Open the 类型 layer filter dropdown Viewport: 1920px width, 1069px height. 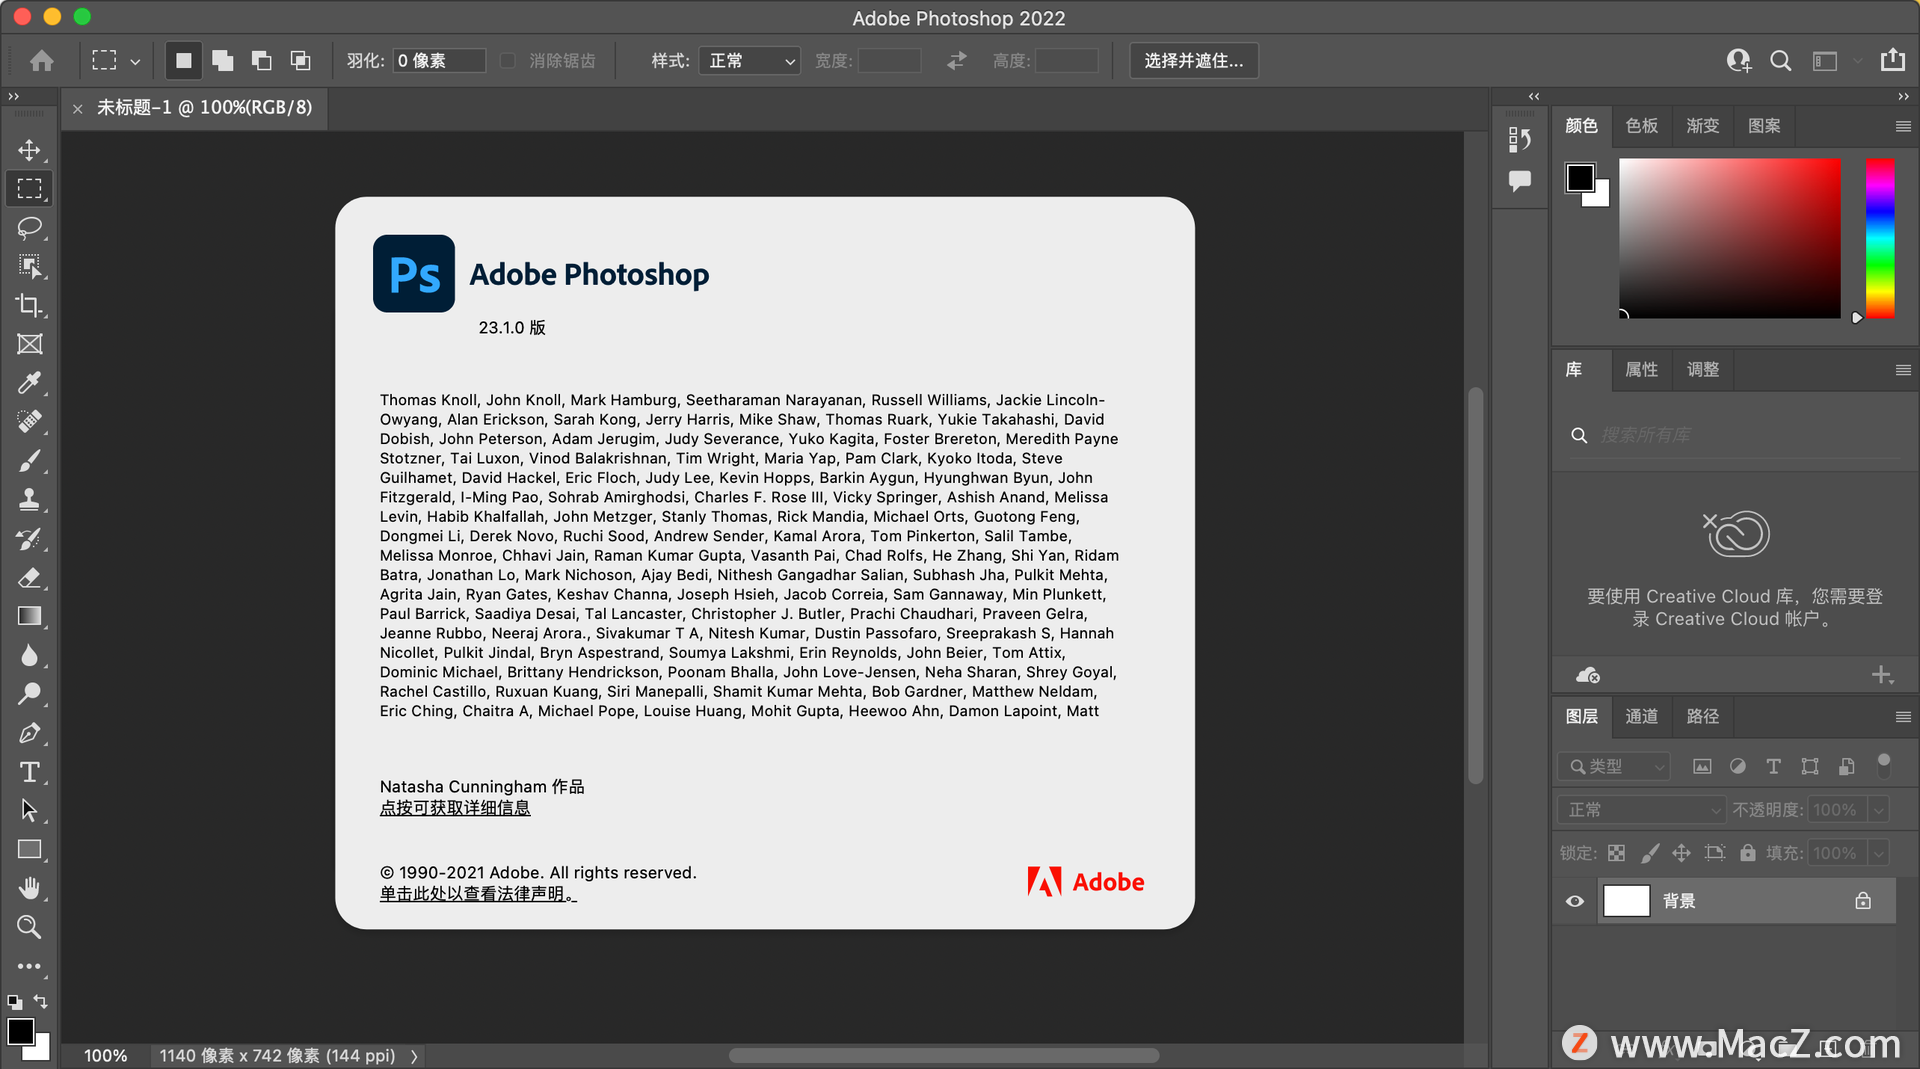coord(1614,766)
